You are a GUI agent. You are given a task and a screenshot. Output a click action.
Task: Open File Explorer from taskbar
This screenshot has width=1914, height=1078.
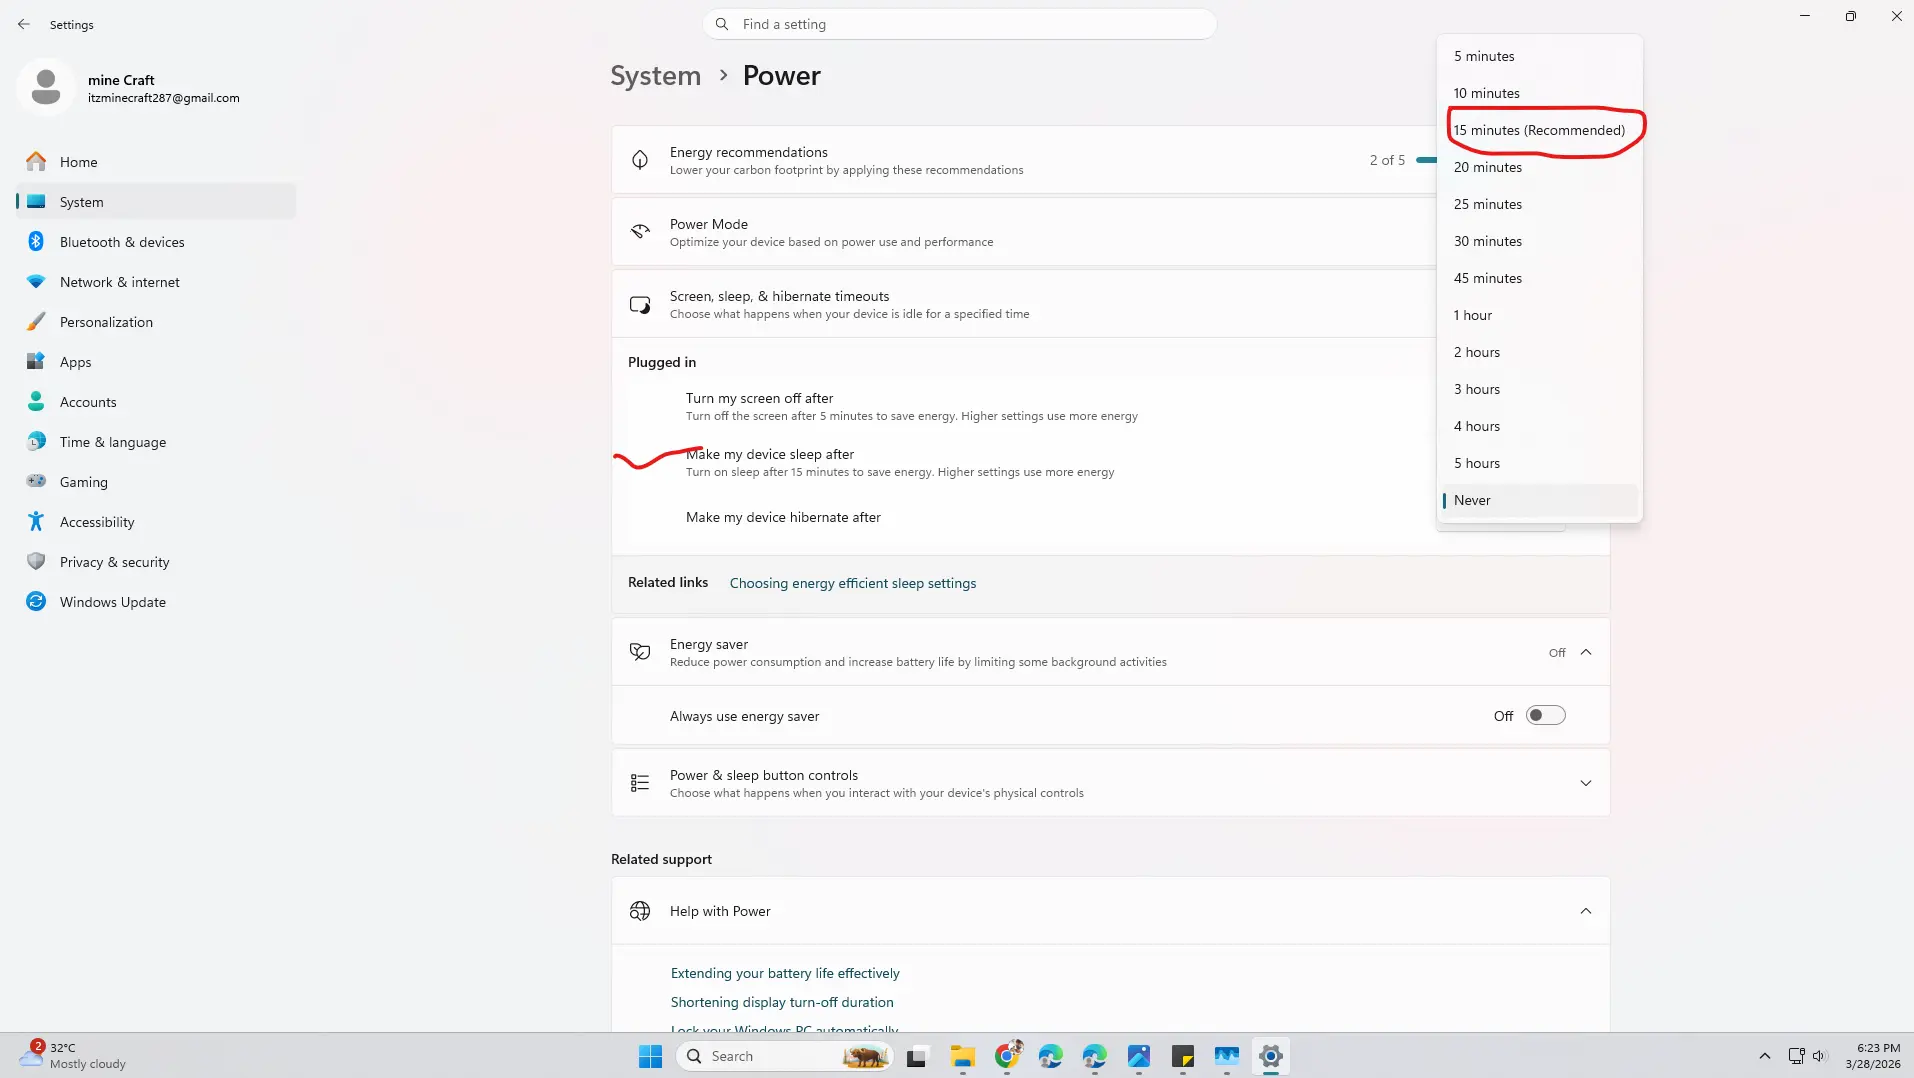[962, 1056]
